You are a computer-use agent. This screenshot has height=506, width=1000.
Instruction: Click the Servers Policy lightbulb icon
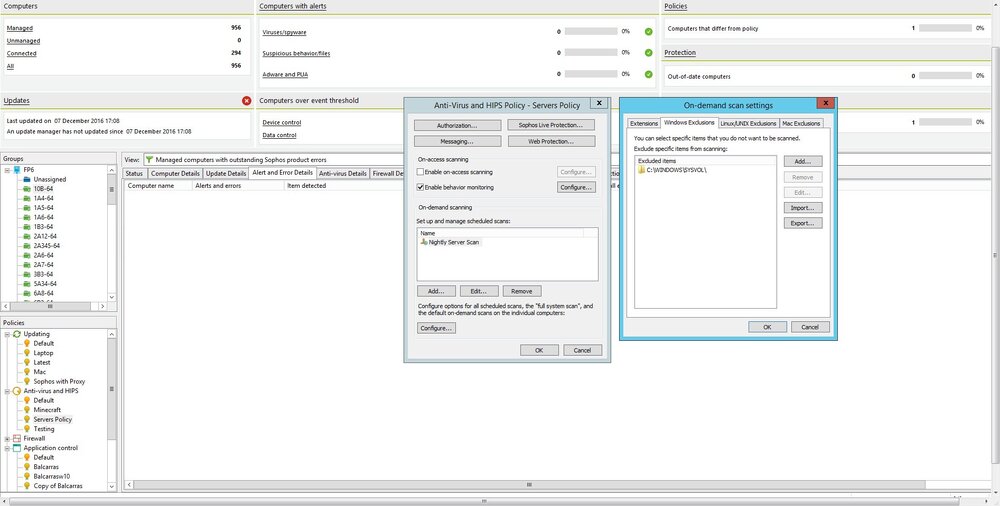point(27,419)
